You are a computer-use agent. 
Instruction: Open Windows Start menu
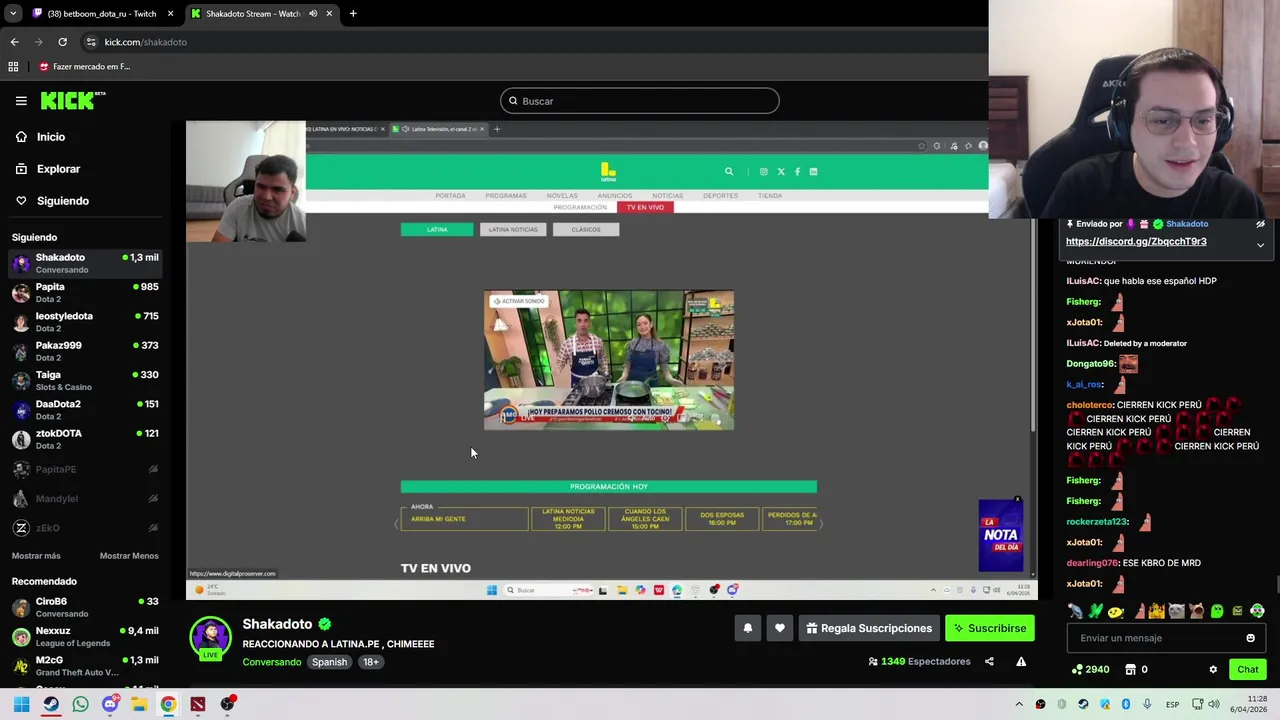coord(21,704)
